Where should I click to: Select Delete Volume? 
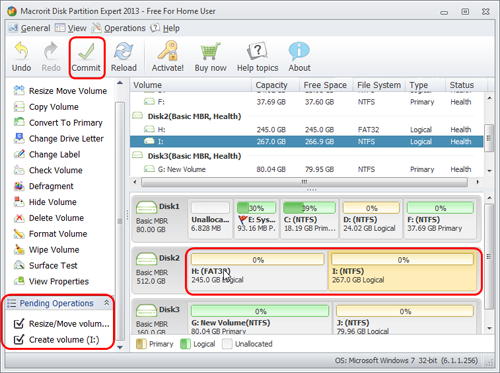[49, 218]
